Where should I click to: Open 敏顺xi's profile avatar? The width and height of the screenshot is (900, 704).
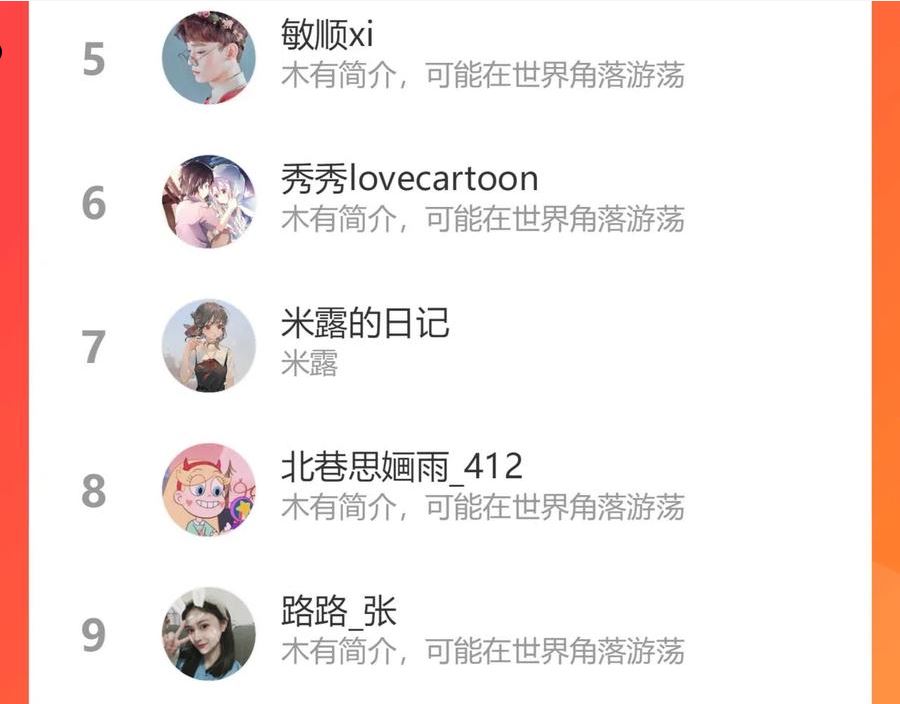(209, 57)
